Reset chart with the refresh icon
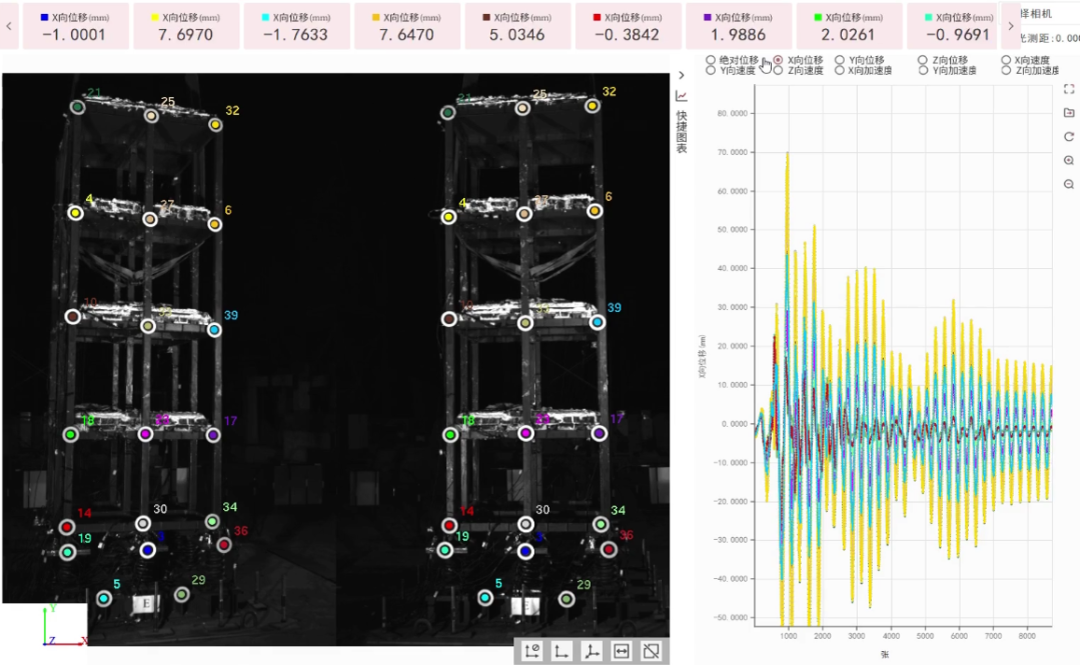This screenshot has height=665, width=1080. click(1069, 136)
